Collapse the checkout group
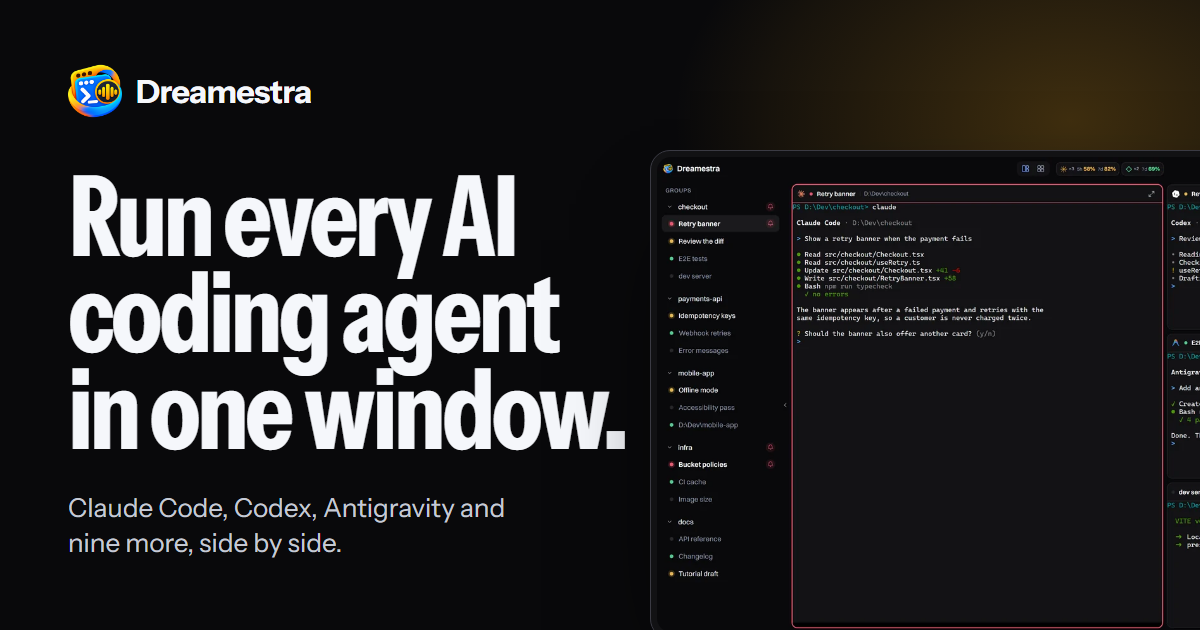This screenshot has width=1200, height=630. pos(669,207)
